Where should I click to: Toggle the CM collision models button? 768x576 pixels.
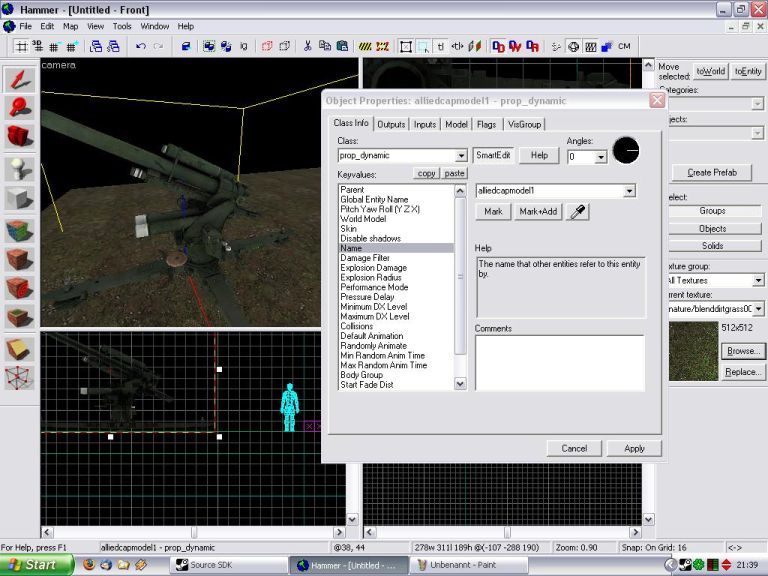(624, 47)
